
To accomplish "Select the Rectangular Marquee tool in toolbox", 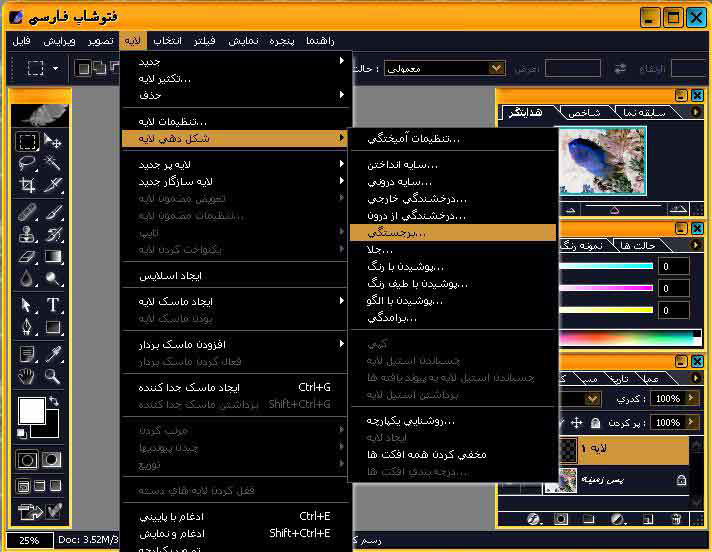I will point(27,142).
